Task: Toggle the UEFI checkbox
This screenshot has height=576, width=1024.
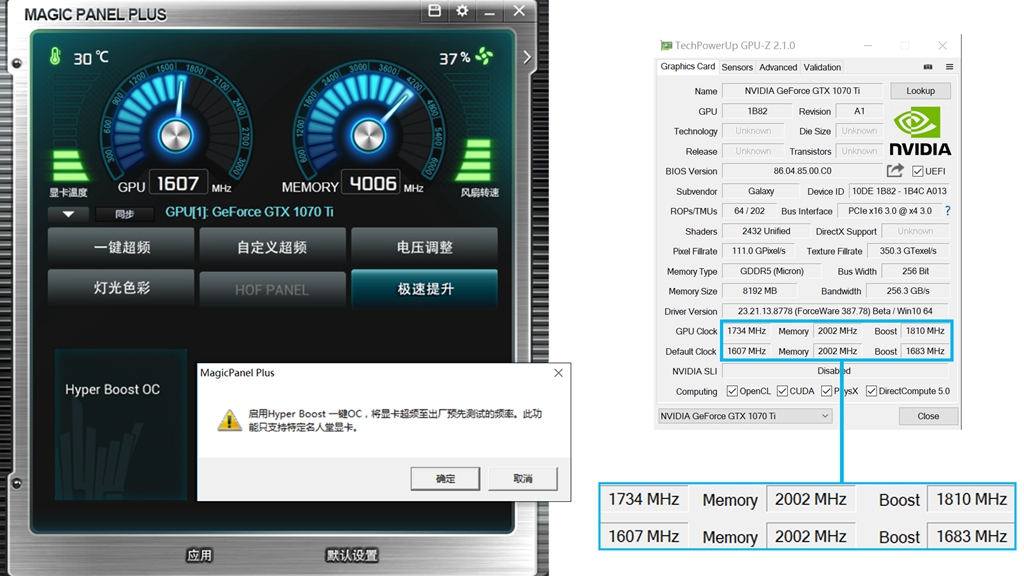Action: click(x=918, y=171)
